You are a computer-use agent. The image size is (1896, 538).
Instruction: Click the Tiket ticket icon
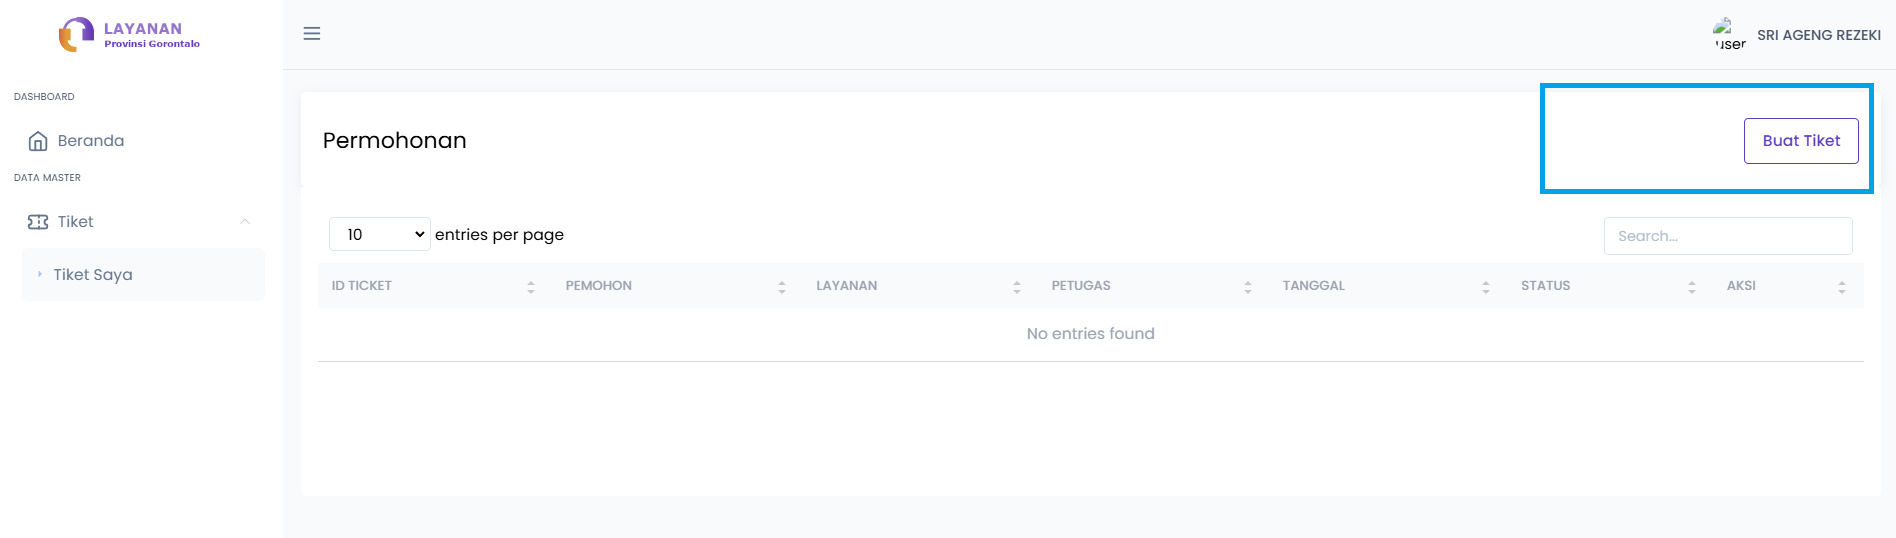(x=38, y=222)
